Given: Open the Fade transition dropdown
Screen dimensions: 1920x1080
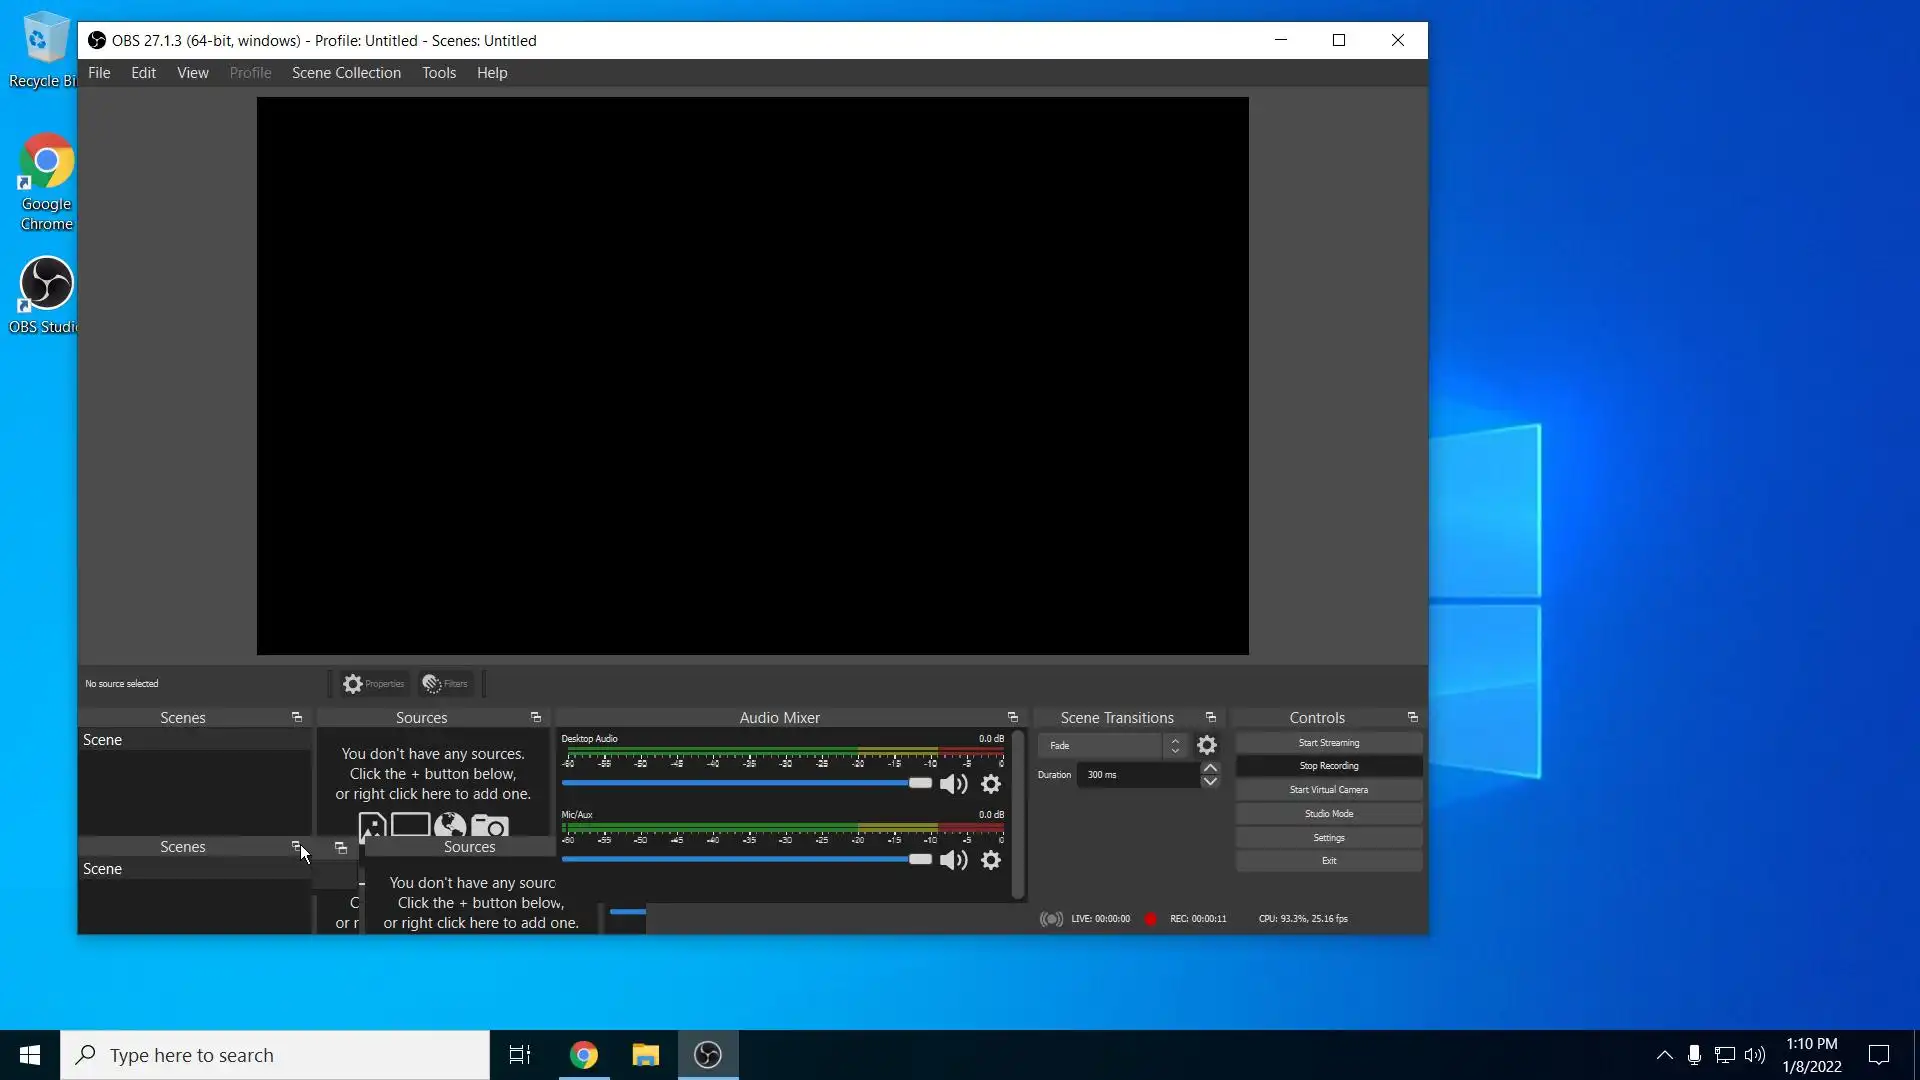Looking at the screenshot, I should click(1110, 746).
